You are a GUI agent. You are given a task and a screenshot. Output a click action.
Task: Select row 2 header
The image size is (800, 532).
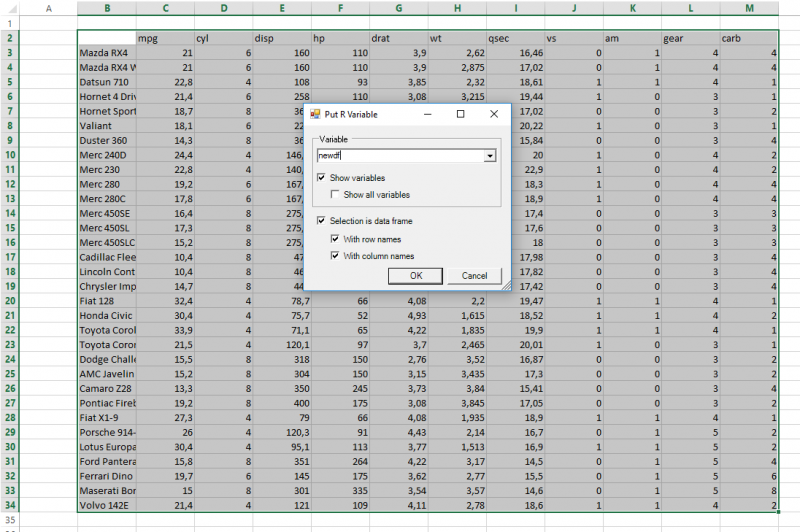(10, 38)
